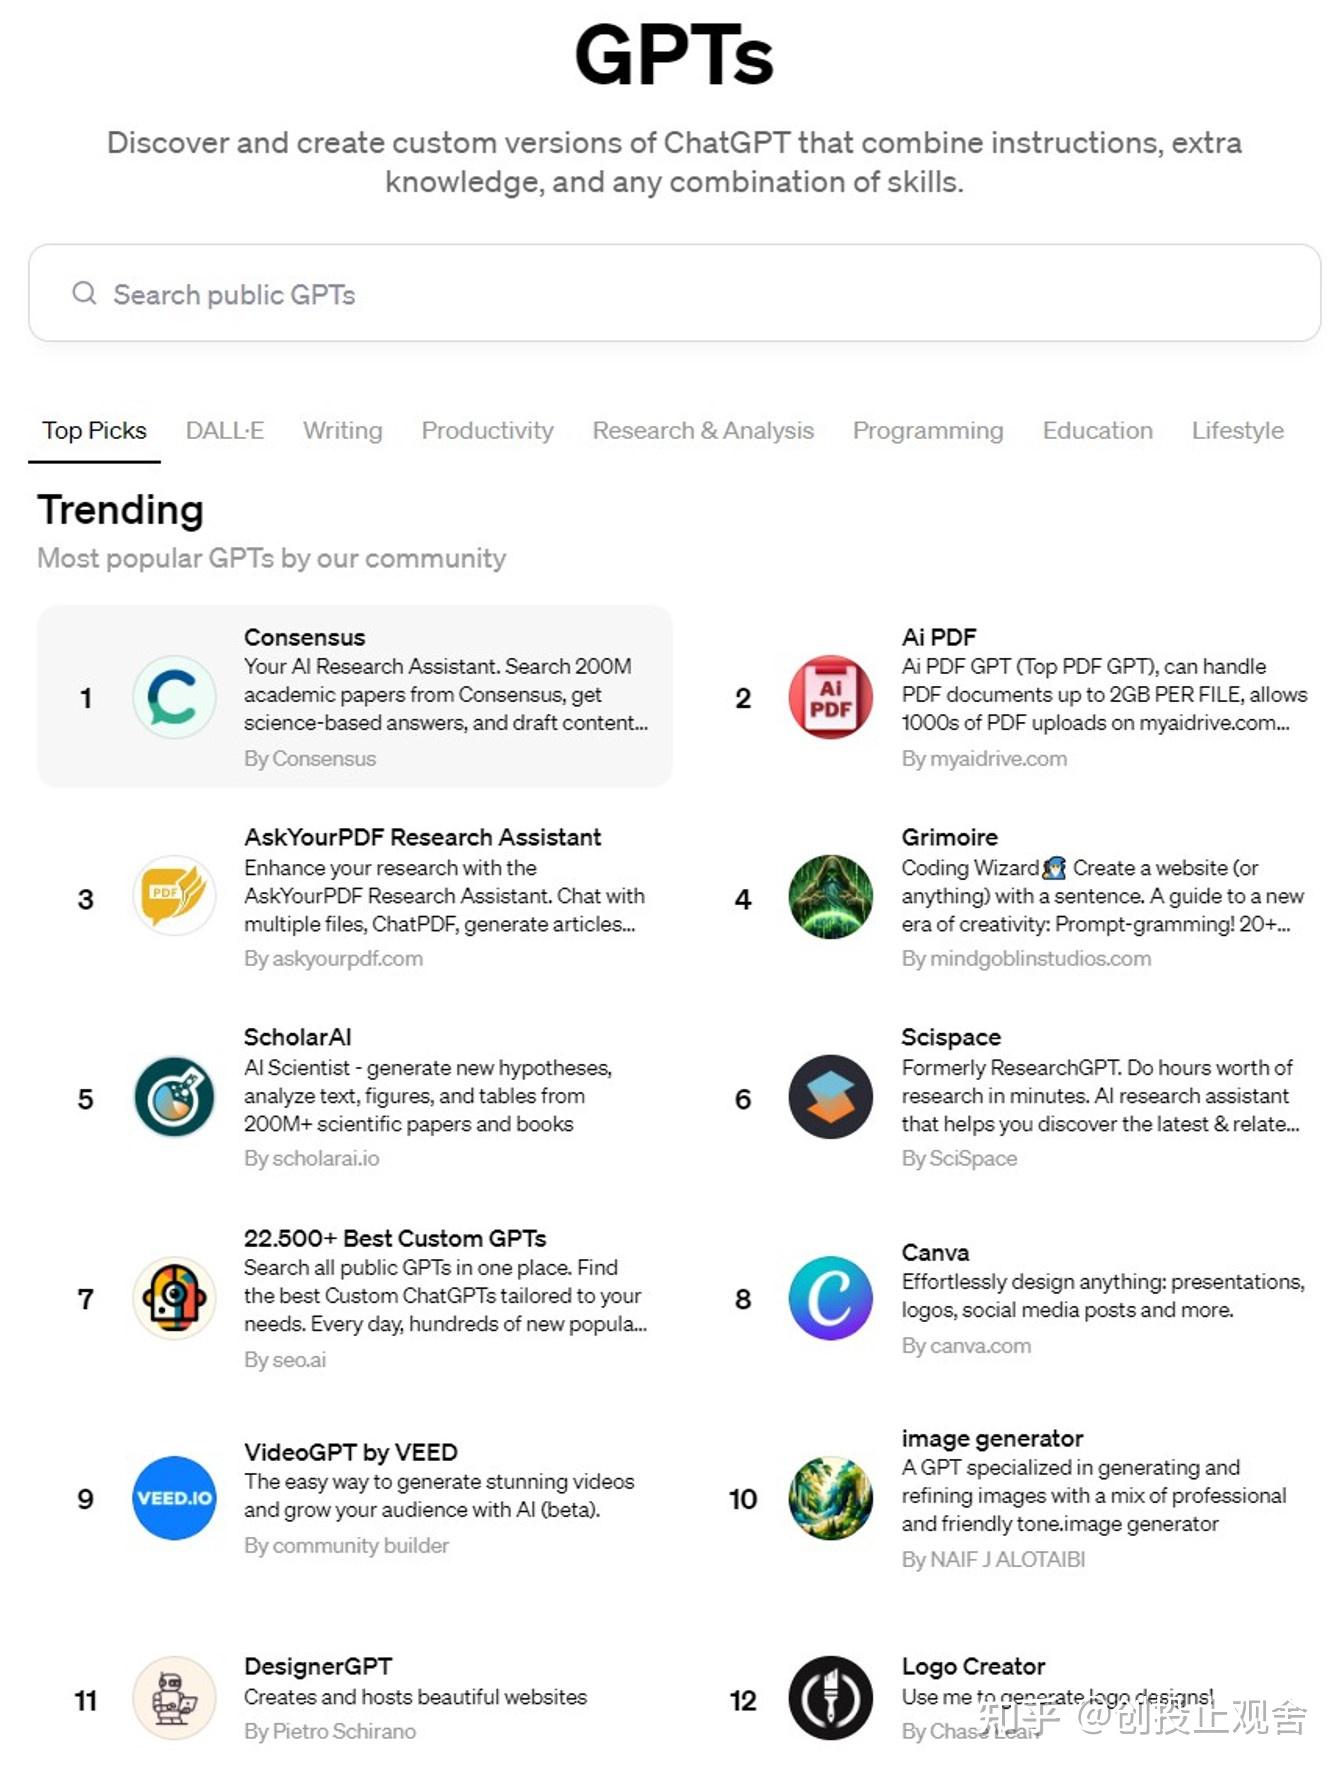1342x1773 pixels.
Task: Open the VEED.IO blue icon
Action: point(174,1497)
